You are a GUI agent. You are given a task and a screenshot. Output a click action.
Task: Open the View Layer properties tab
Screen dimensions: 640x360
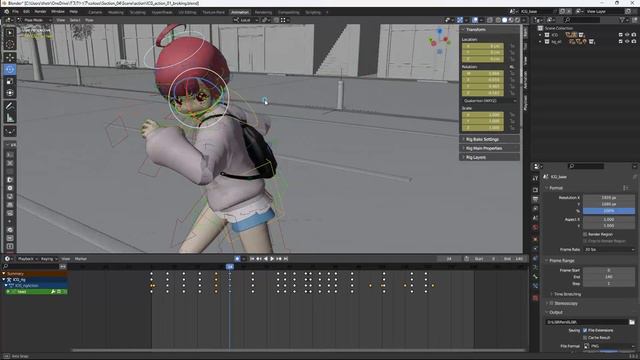[x=536, y=209]
